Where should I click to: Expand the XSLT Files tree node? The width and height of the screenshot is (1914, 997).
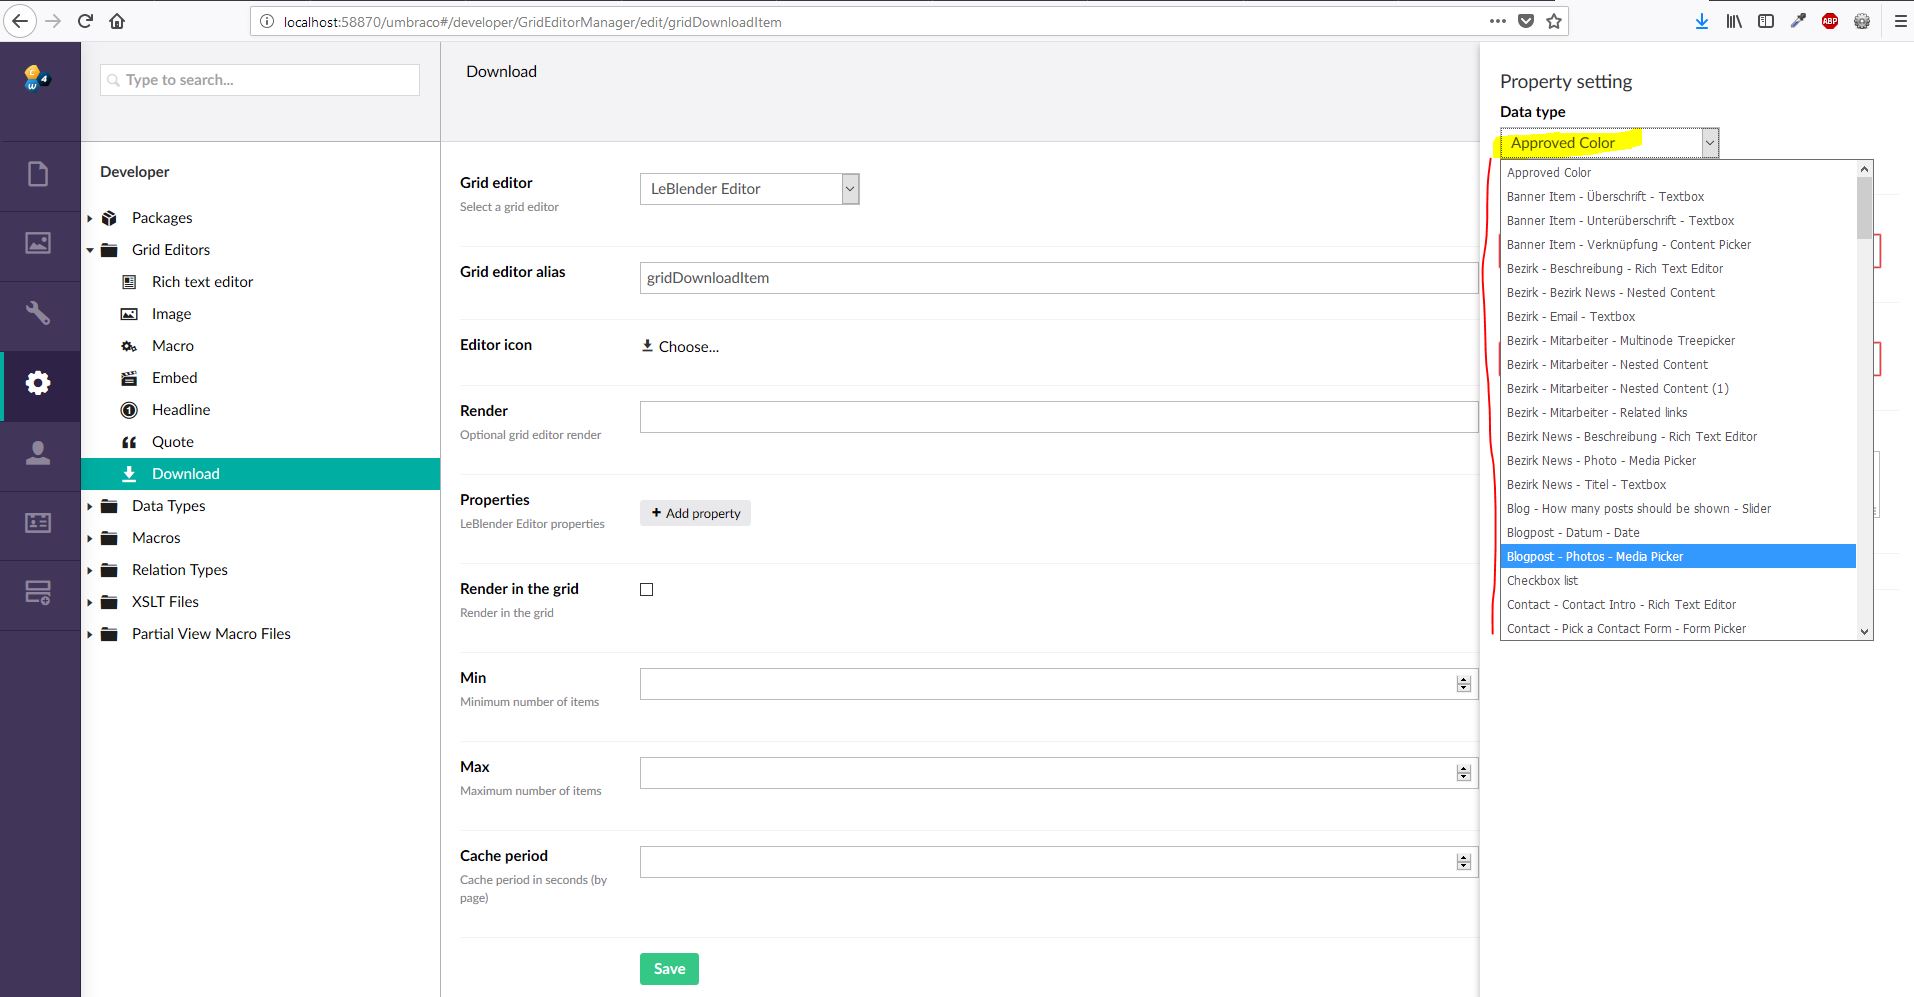coord(90,602)
